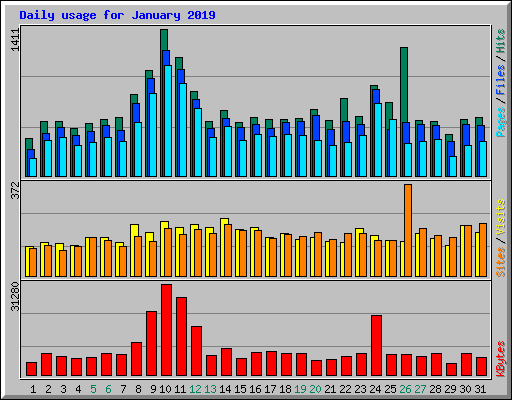This screenshot has height=400, width=512.
Task: Click day 24 on the x-axis
Action: click(375, 389)
